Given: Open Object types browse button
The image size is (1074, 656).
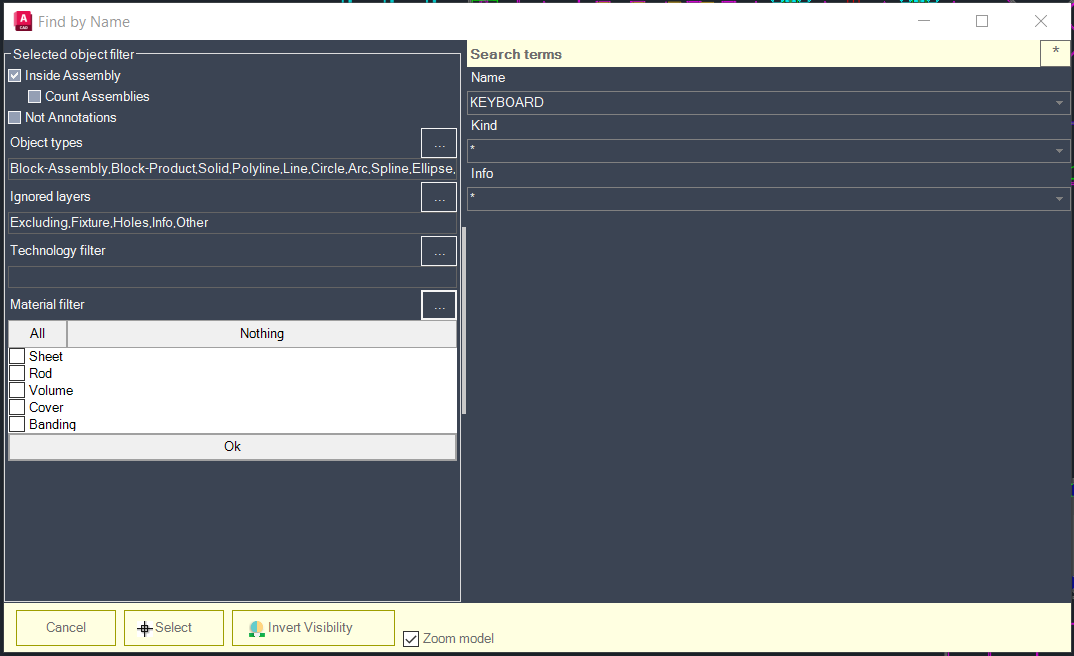Looking at the screenshot, I should tap(439, 143).
